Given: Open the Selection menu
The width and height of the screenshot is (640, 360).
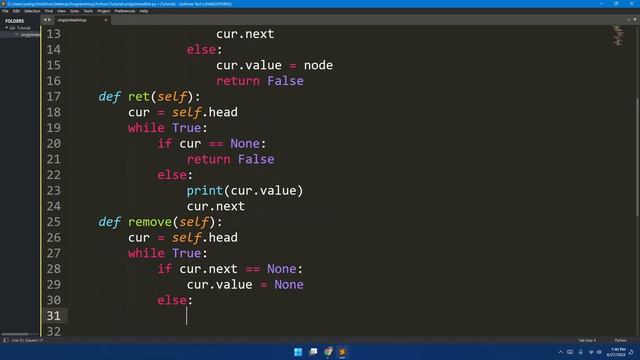Looking at the screenshot, I should (x=32, y=11).
